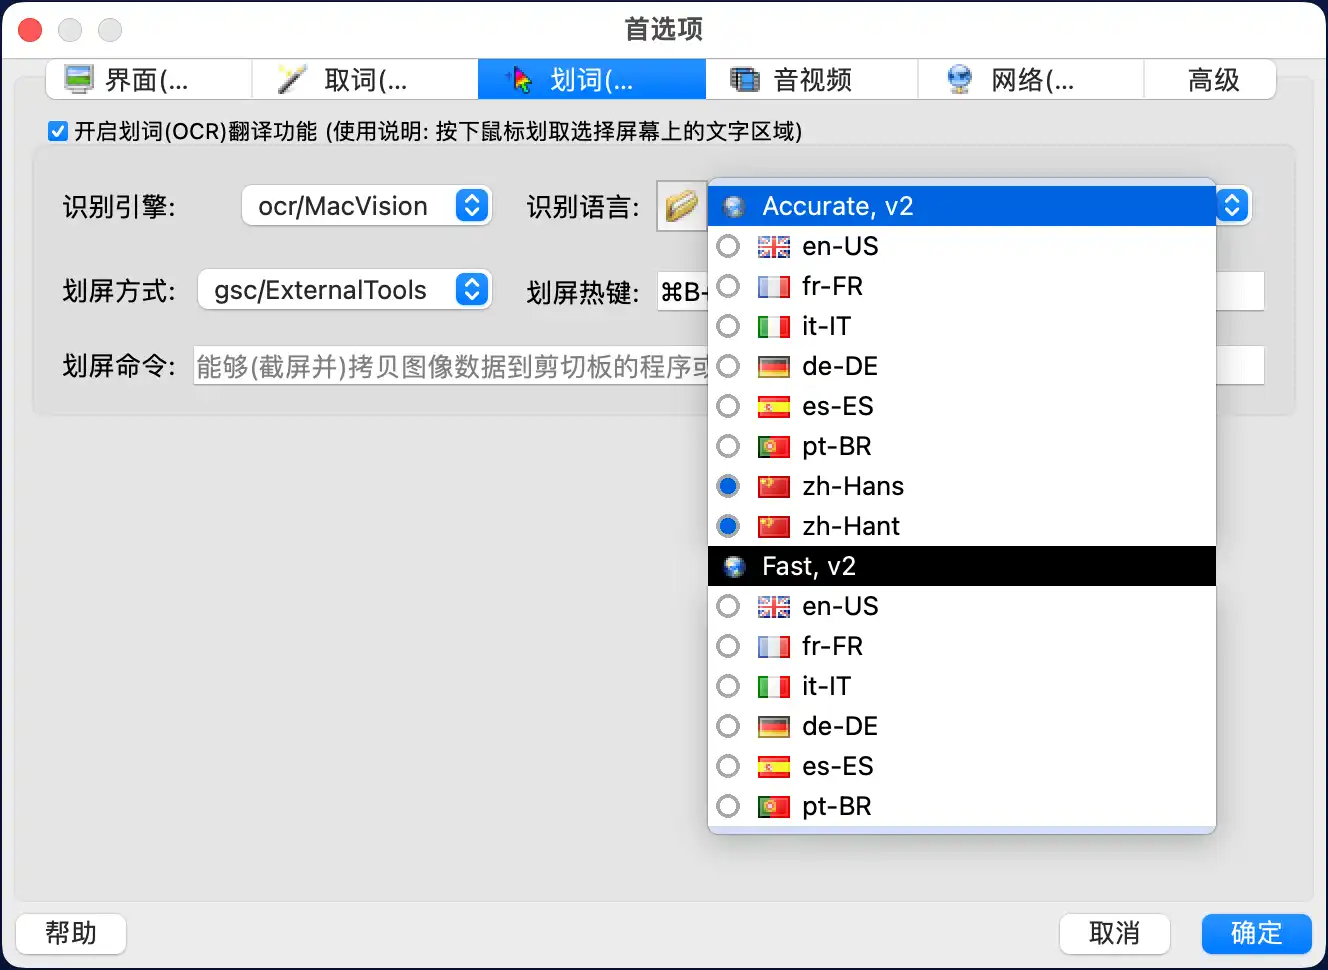Click the pt-BR flag under Fast, v2
This screenshot has height=970, width=1328.
coord(774,807)
